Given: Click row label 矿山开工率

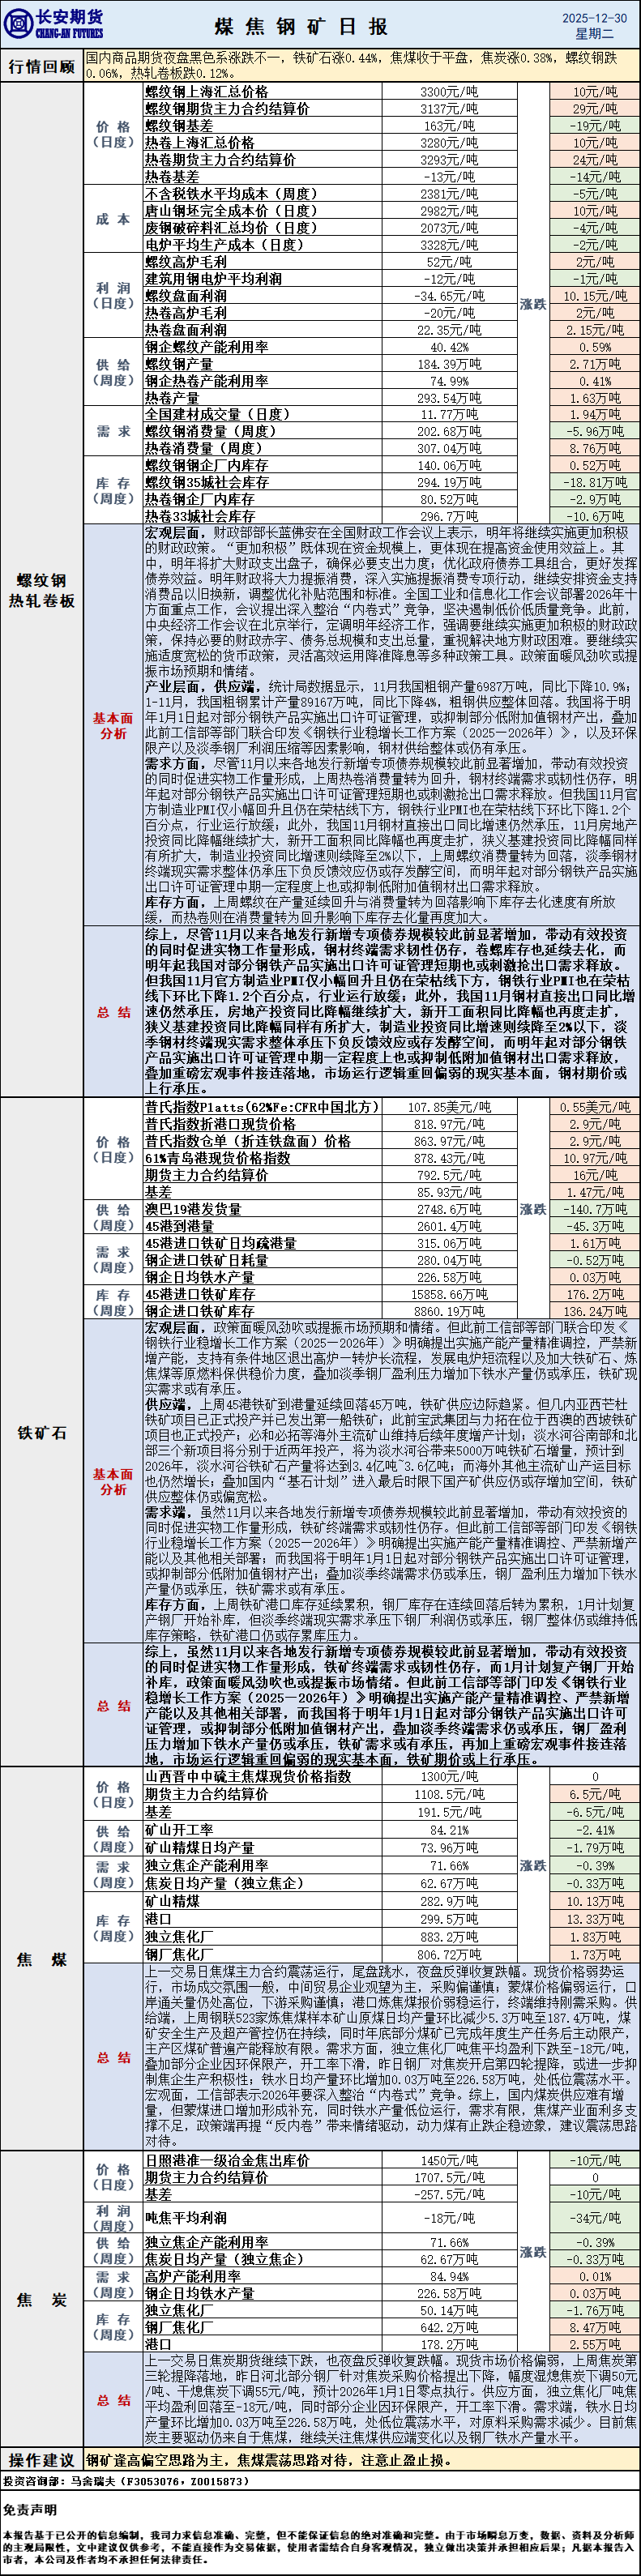Looking at the screenshot, I should (179, 1829).
